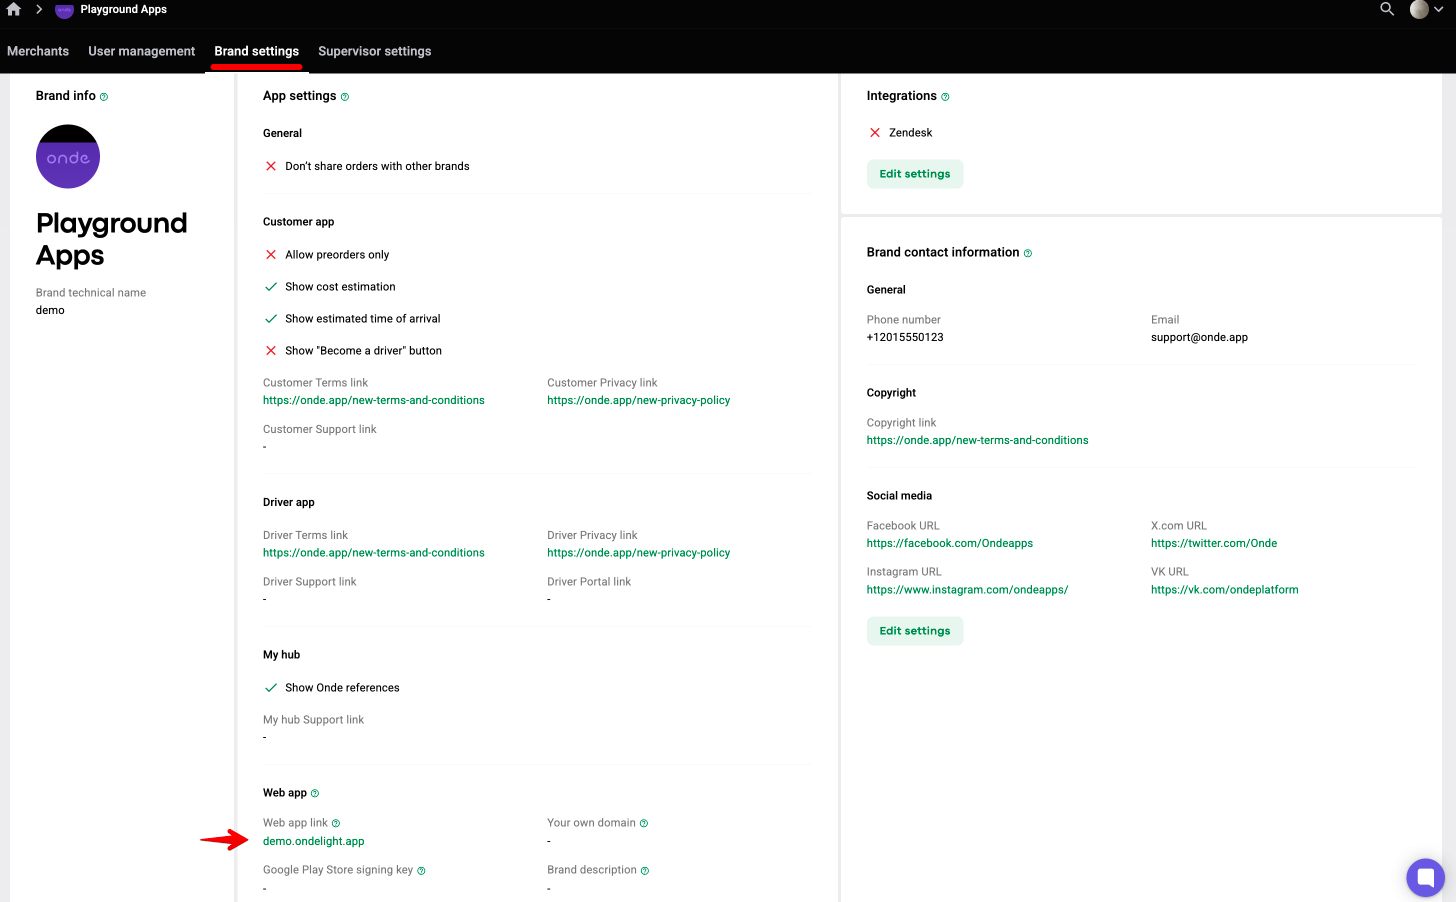Click the "Show Onde references" label

click(342, 688)
